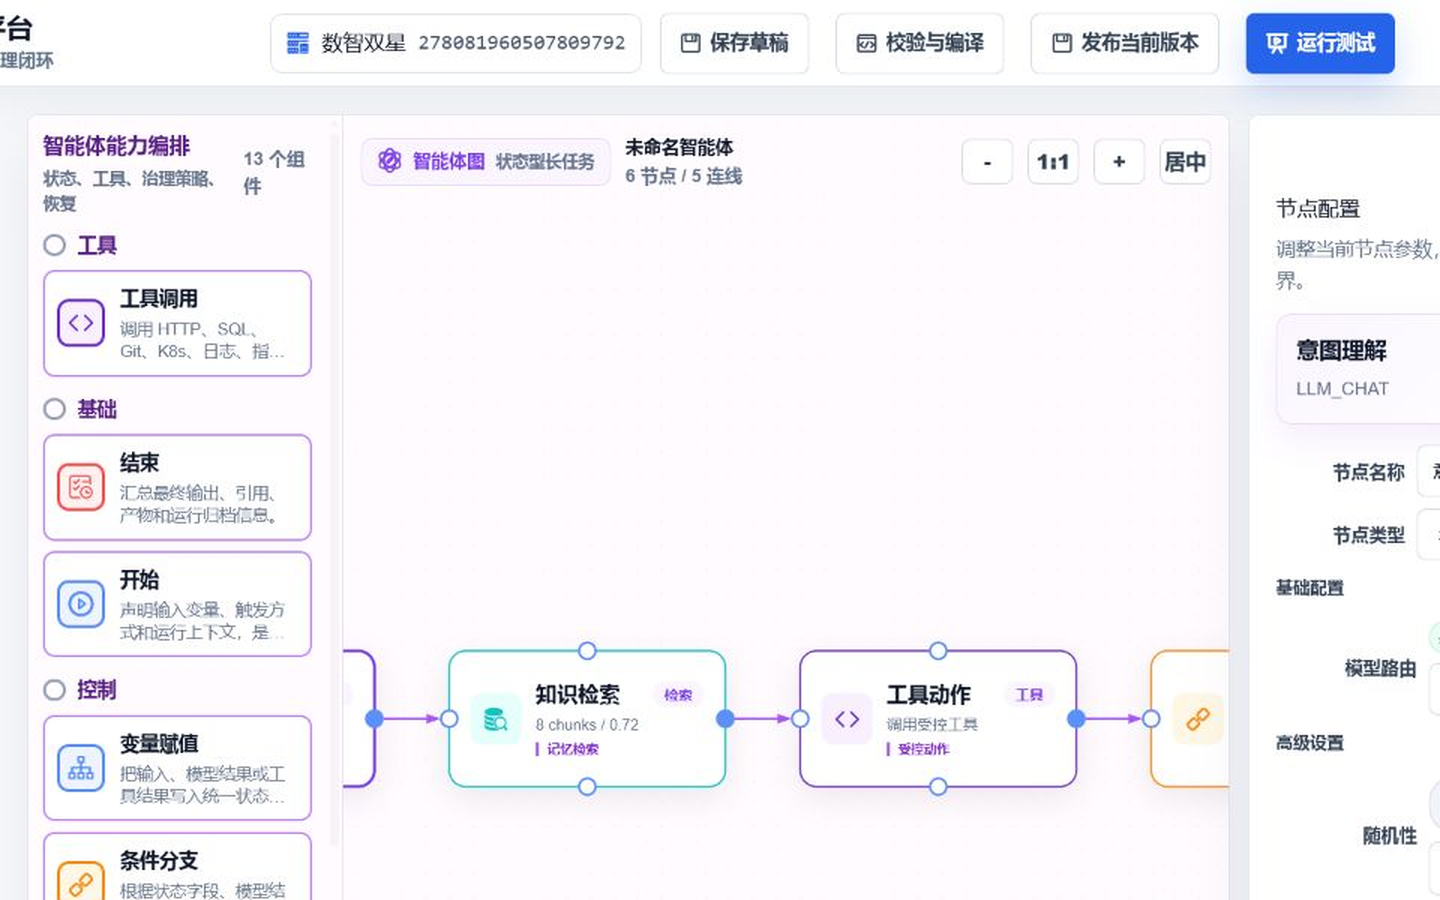Start 运行测试 run
Image resolution: width=1440 pixels, height=900 pixels.
coord(1320,43)
